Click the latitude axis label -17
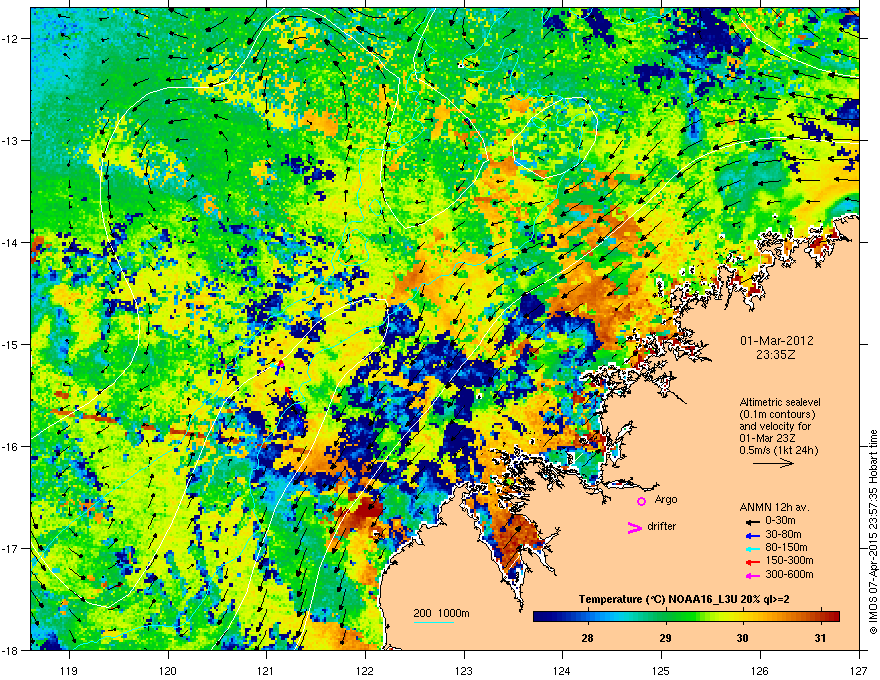This screenshot has height=680, width=880. (11, 548)
